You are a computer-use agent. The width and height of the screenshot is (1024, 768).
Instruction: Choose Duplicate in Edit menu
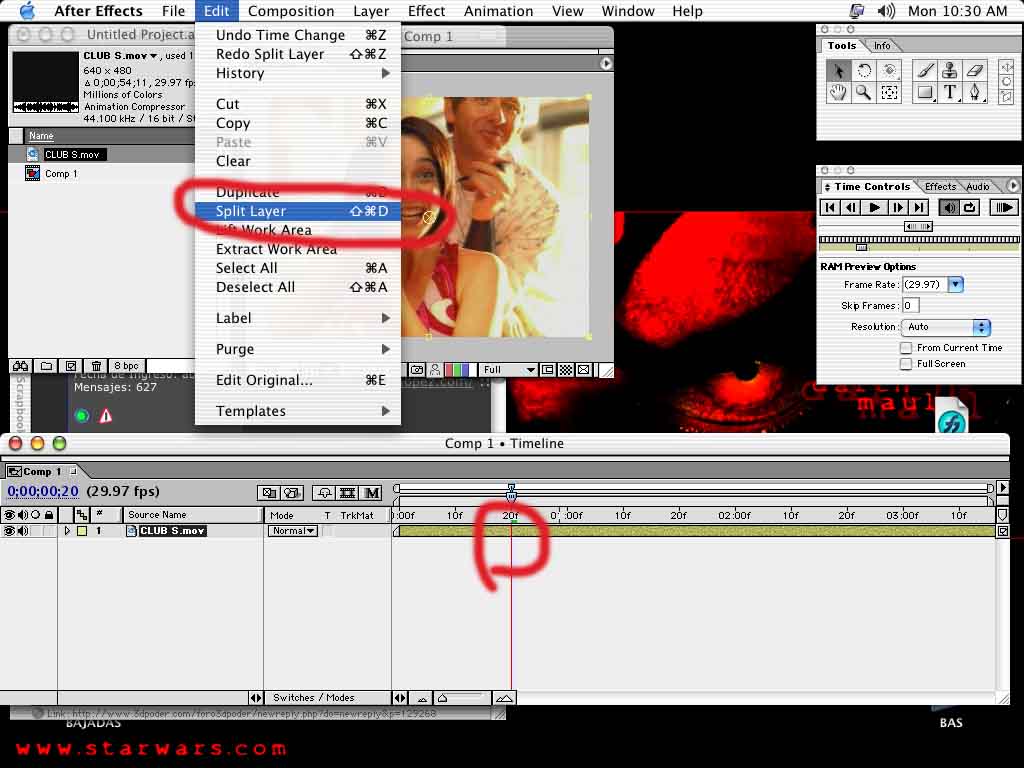[298, 192]
